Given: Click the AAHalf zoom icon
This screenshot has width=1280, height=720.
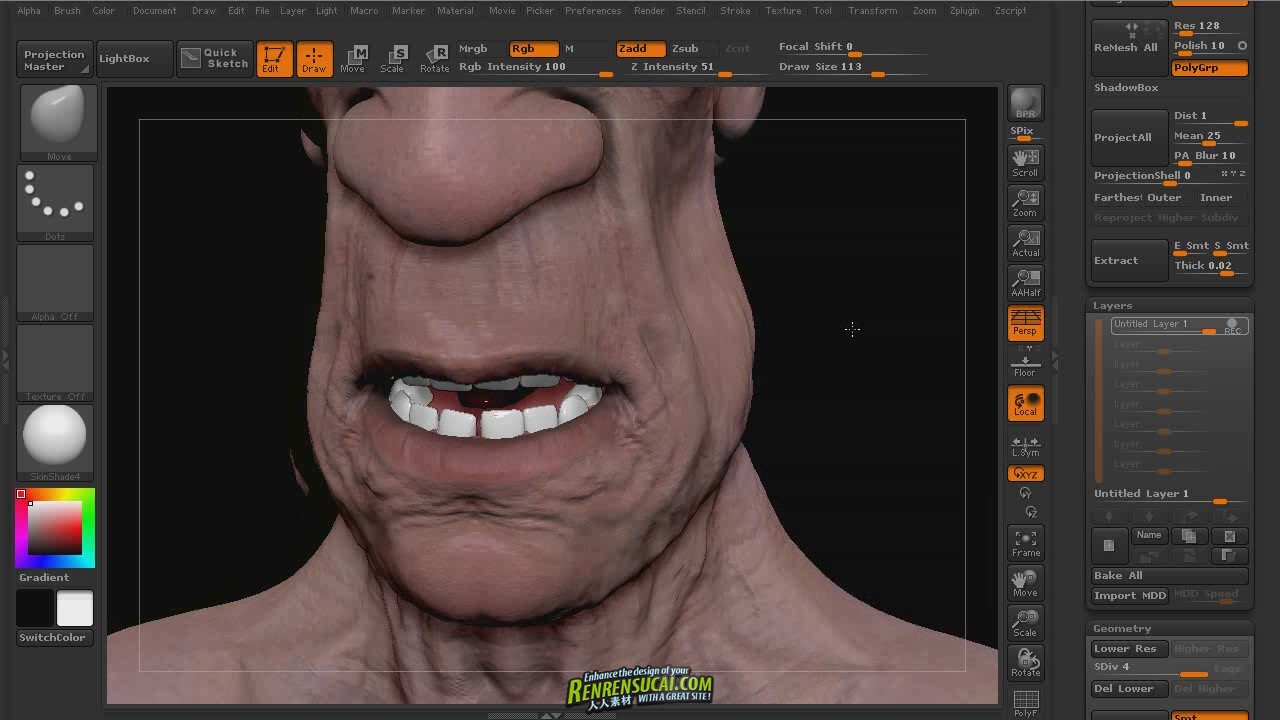Looking at the screenshot, I should pos(1025,283).
